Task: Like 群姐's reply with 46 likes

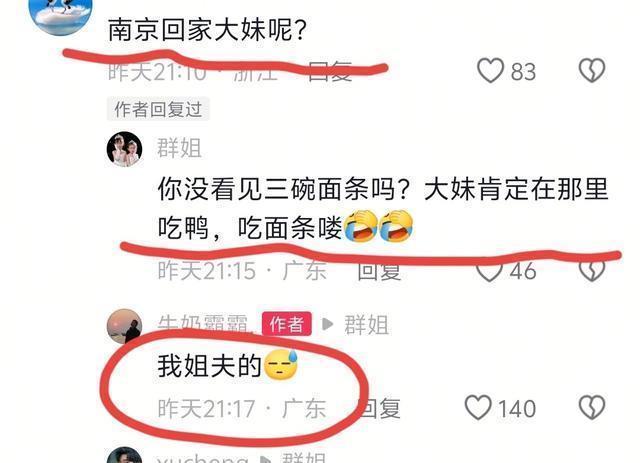Action: [489, 272]
